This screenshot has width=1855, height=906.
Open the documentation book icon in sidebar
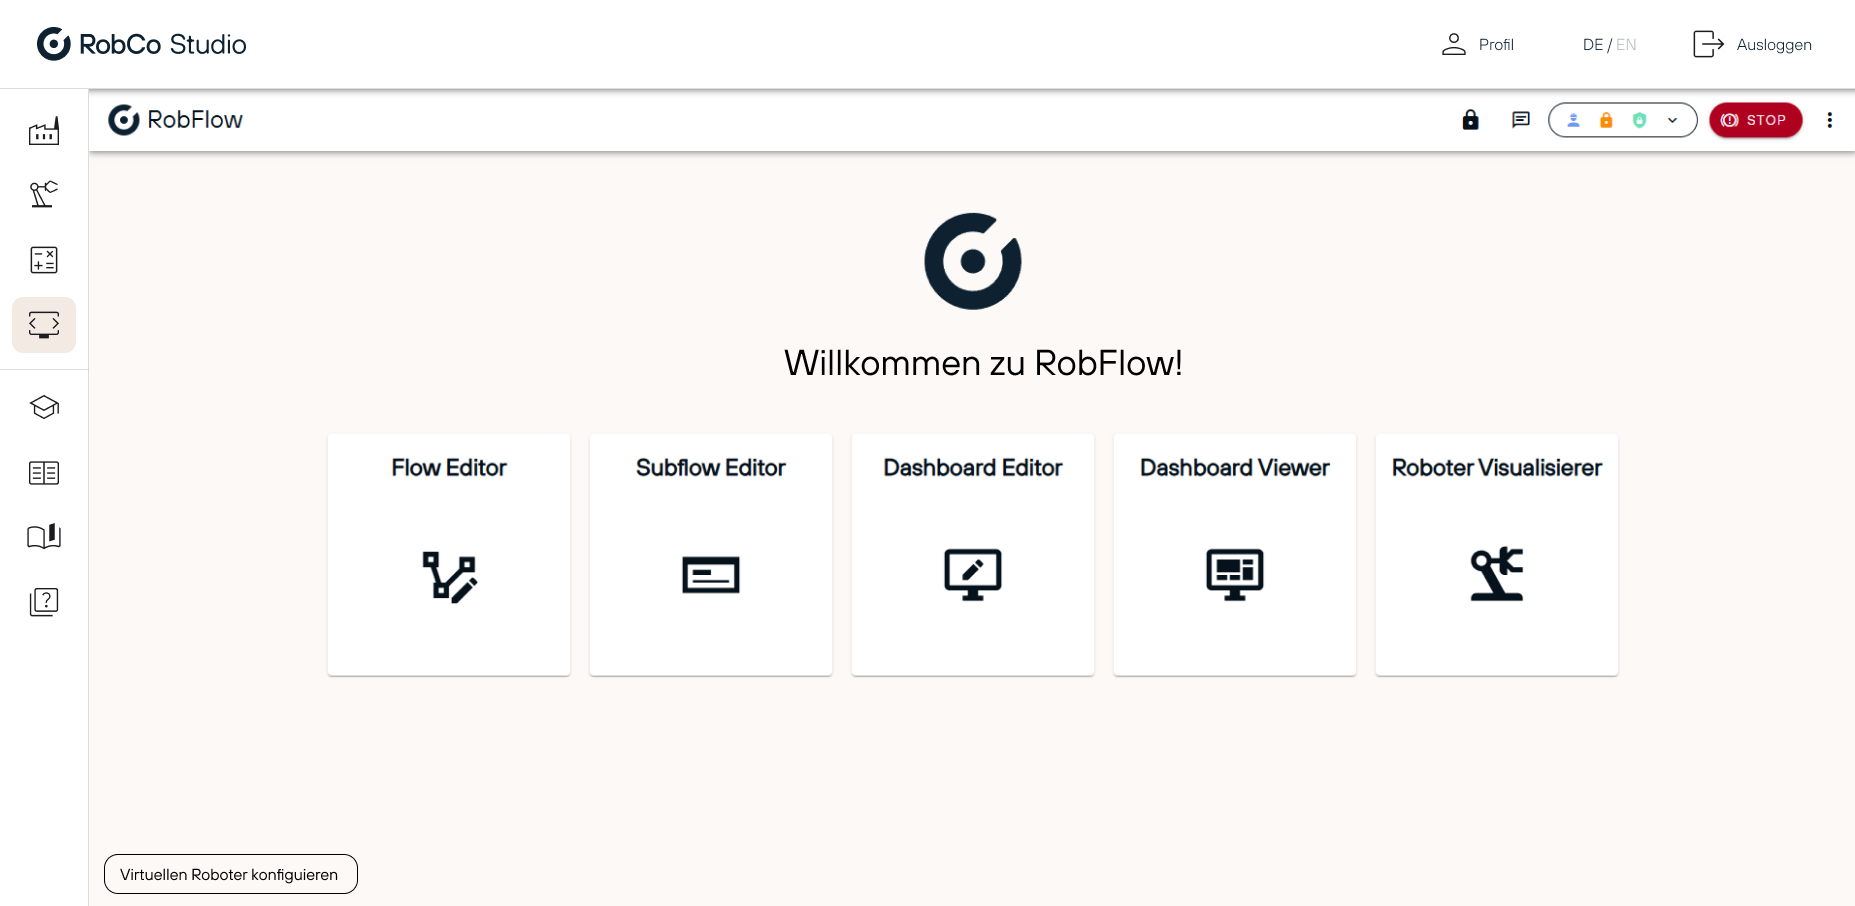pyautogui.click(x=44, y=536)
